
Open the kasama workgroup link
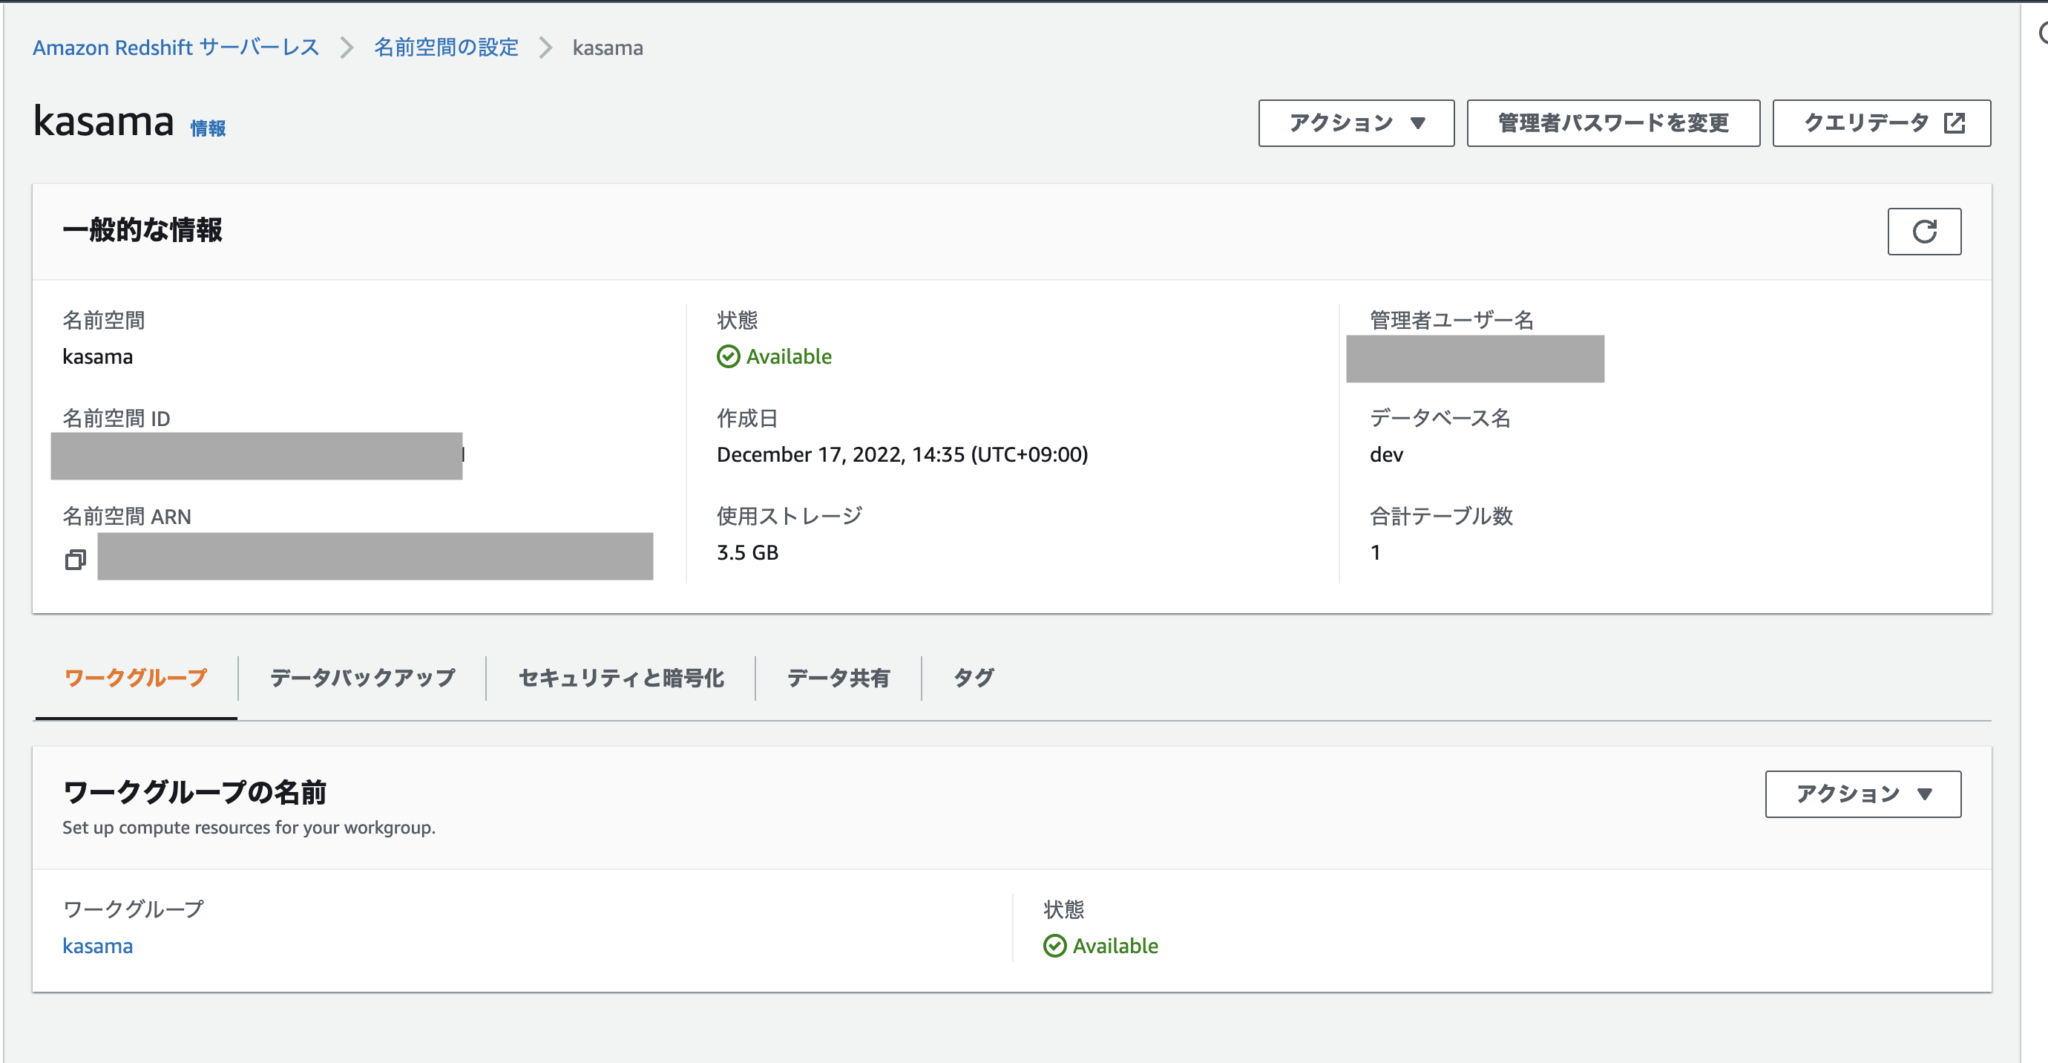click(97, 945)
